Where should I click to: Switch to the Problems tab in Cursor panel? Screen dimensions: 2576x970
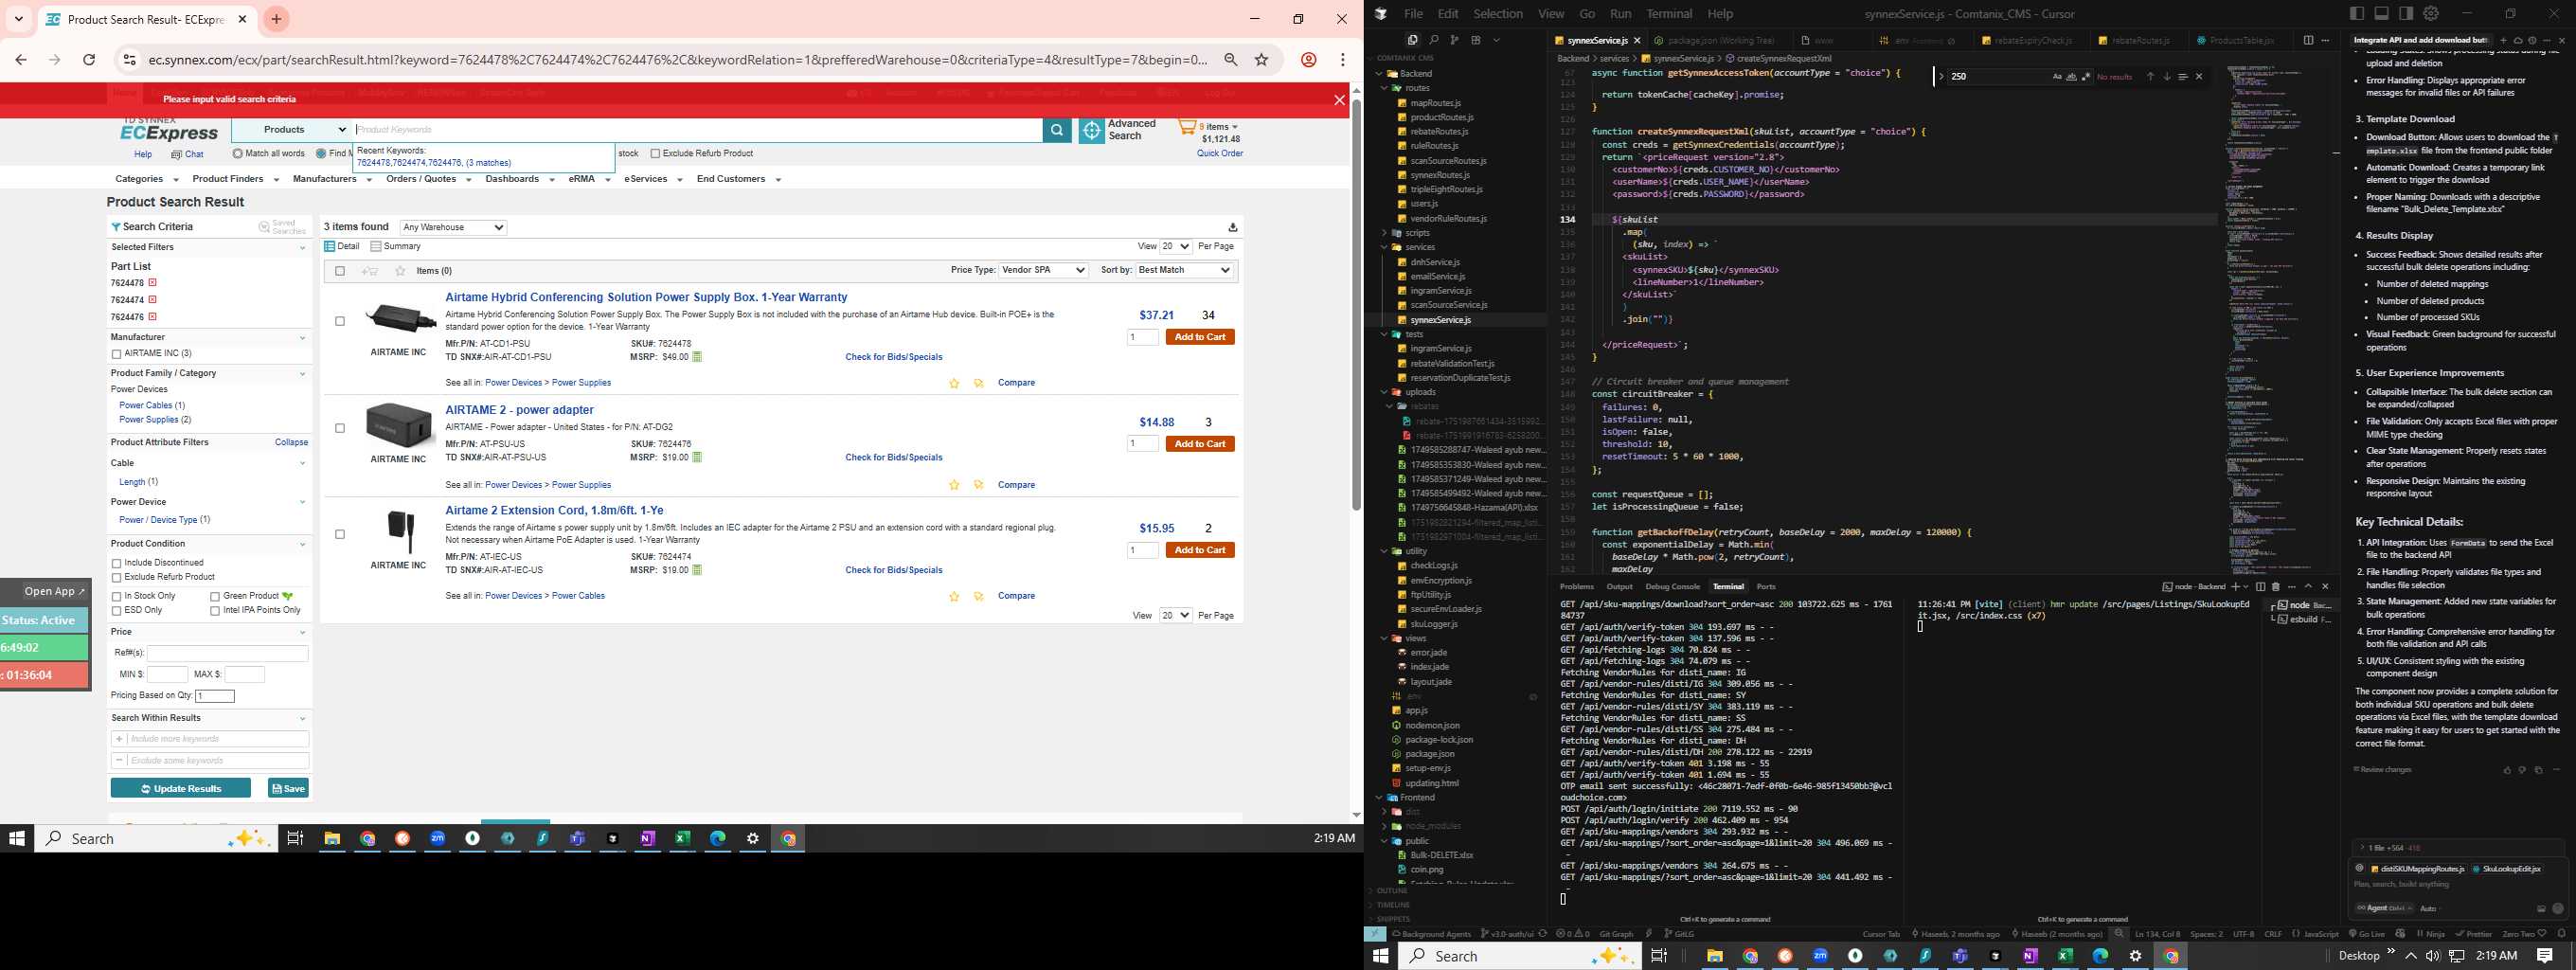coord(1577,587)
